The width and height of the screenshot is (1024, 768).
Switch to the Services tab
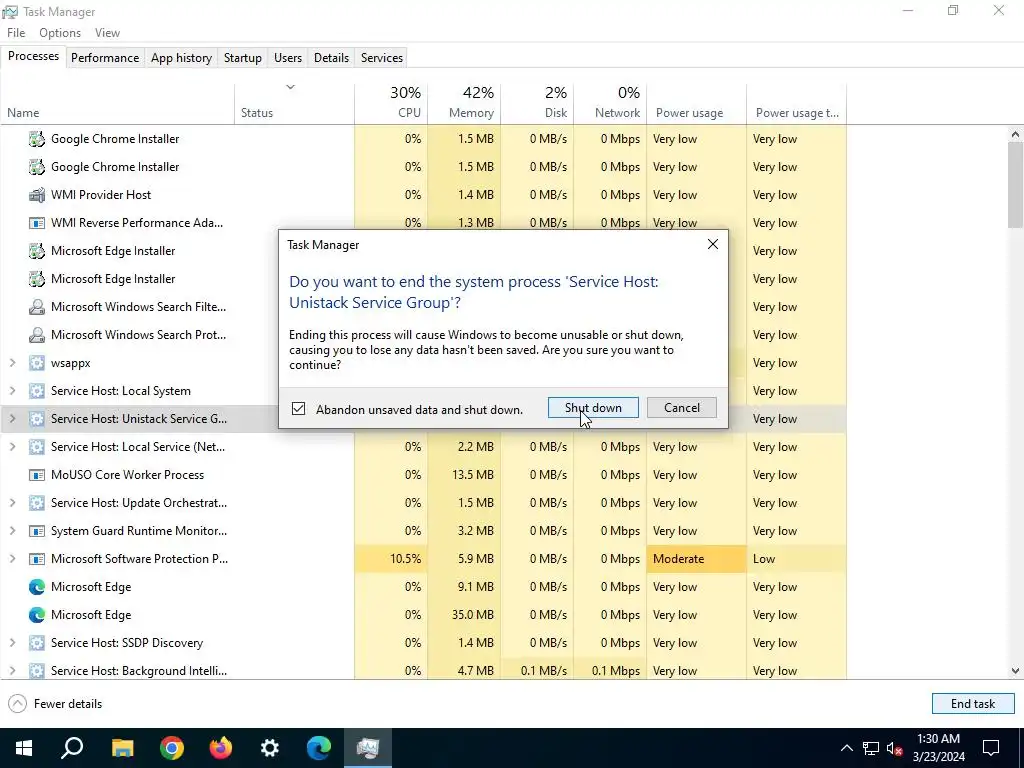[x=381, y=57]
